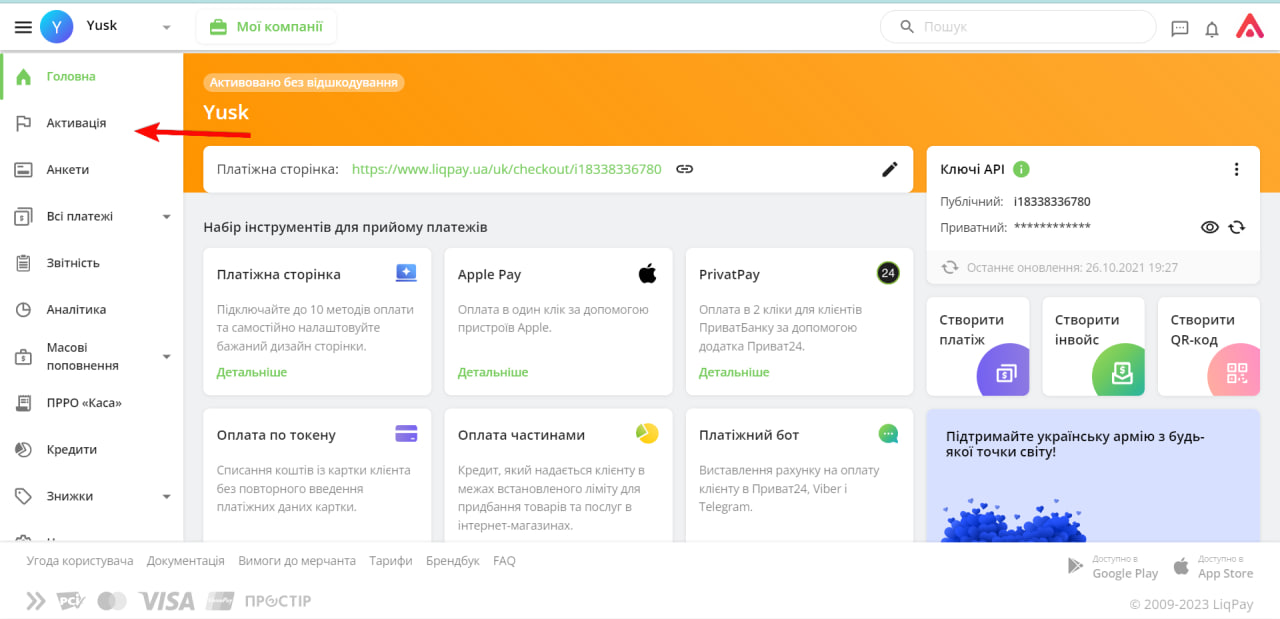Click Останнє оновлення timestamp text

[1072, 268]
